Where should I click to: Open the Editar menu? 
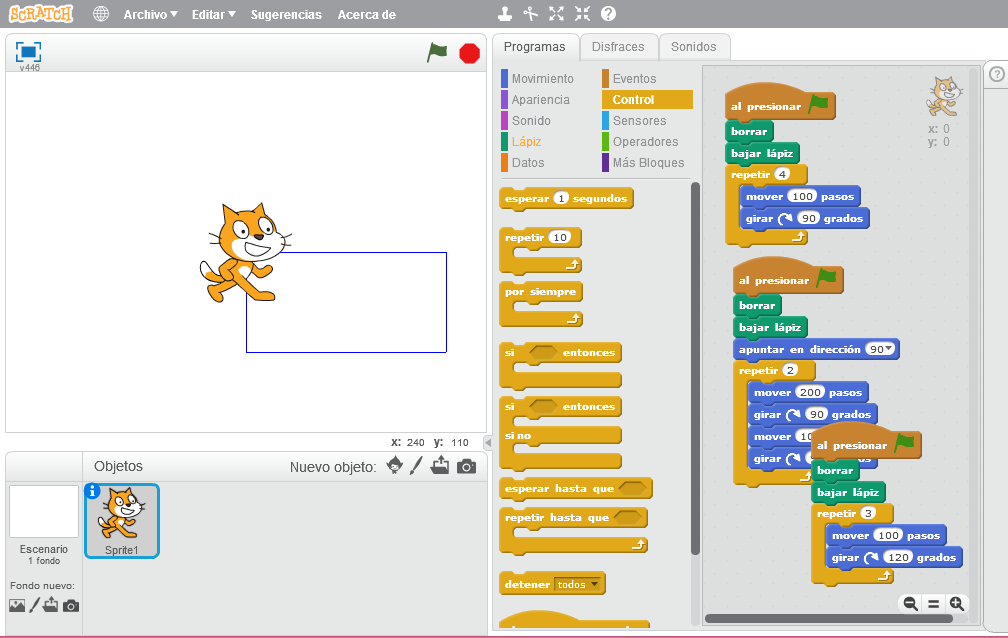tap(213, 14)
